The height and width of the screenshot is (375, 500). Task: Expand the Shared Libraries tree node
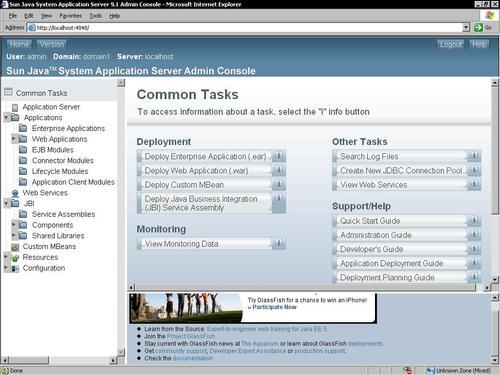point(14,235)
